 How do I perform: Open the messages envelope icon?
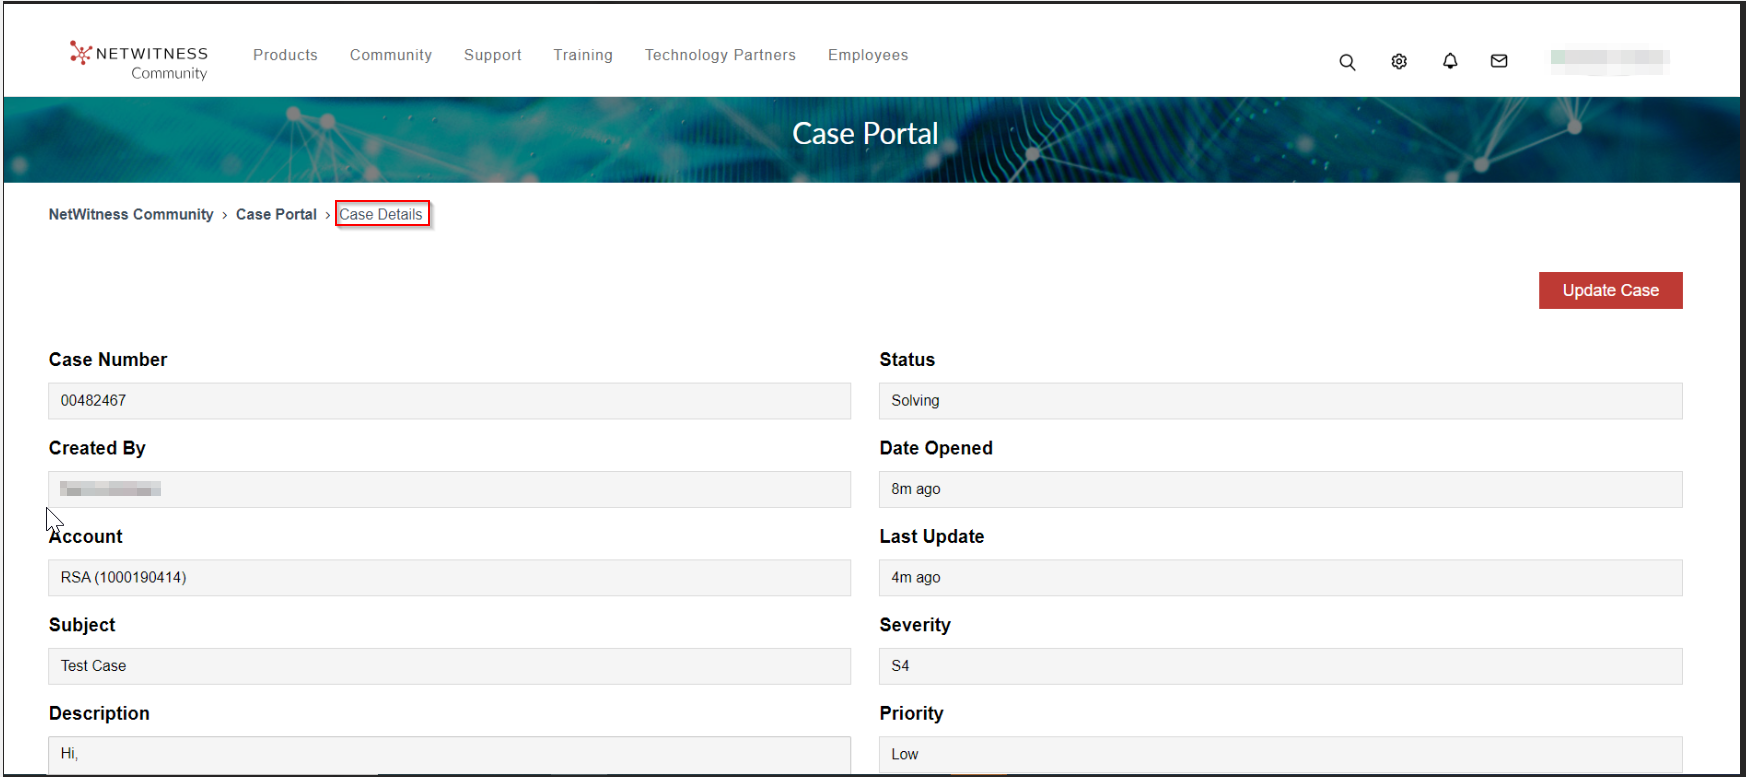click(1499, 62)
